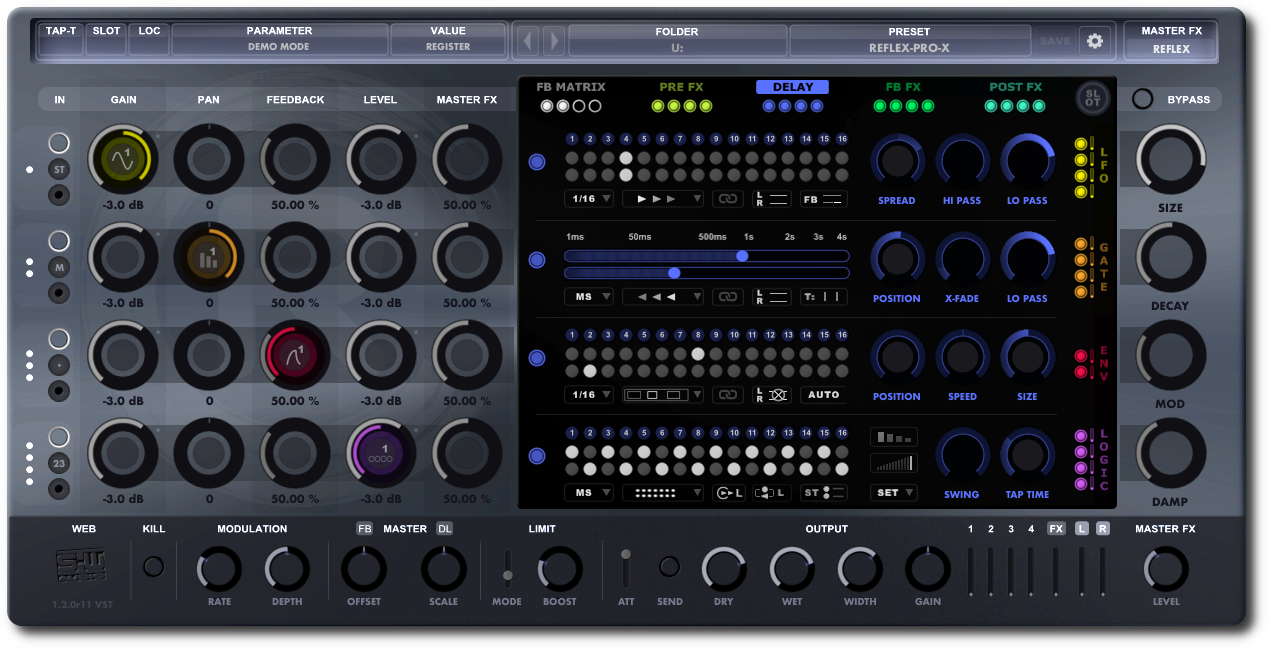Click the link icon beside the T: button
1269x649 pixels.
coord(728,297)
